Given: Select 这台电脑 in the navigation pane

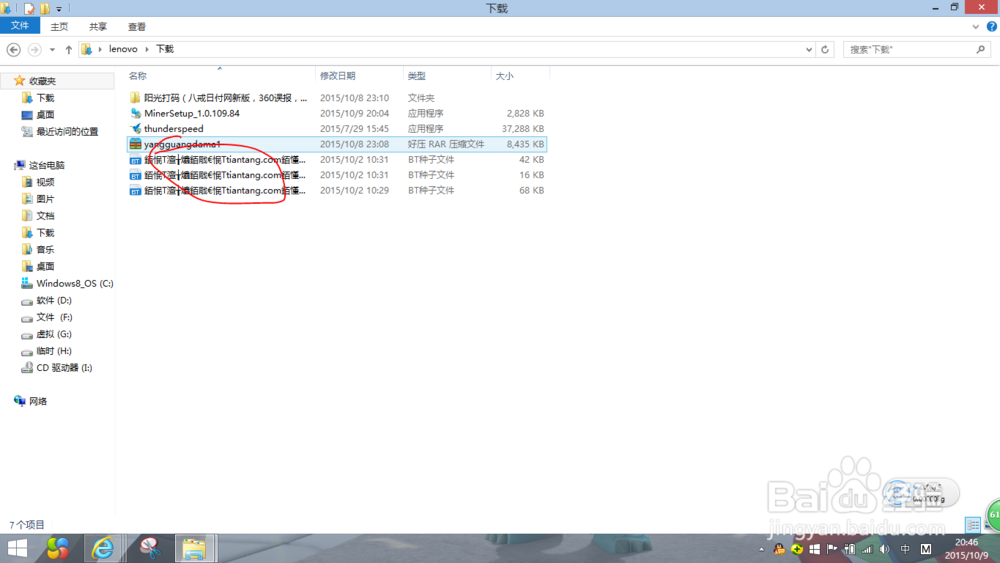Looking at the screenshot, I should coord(47,165).
